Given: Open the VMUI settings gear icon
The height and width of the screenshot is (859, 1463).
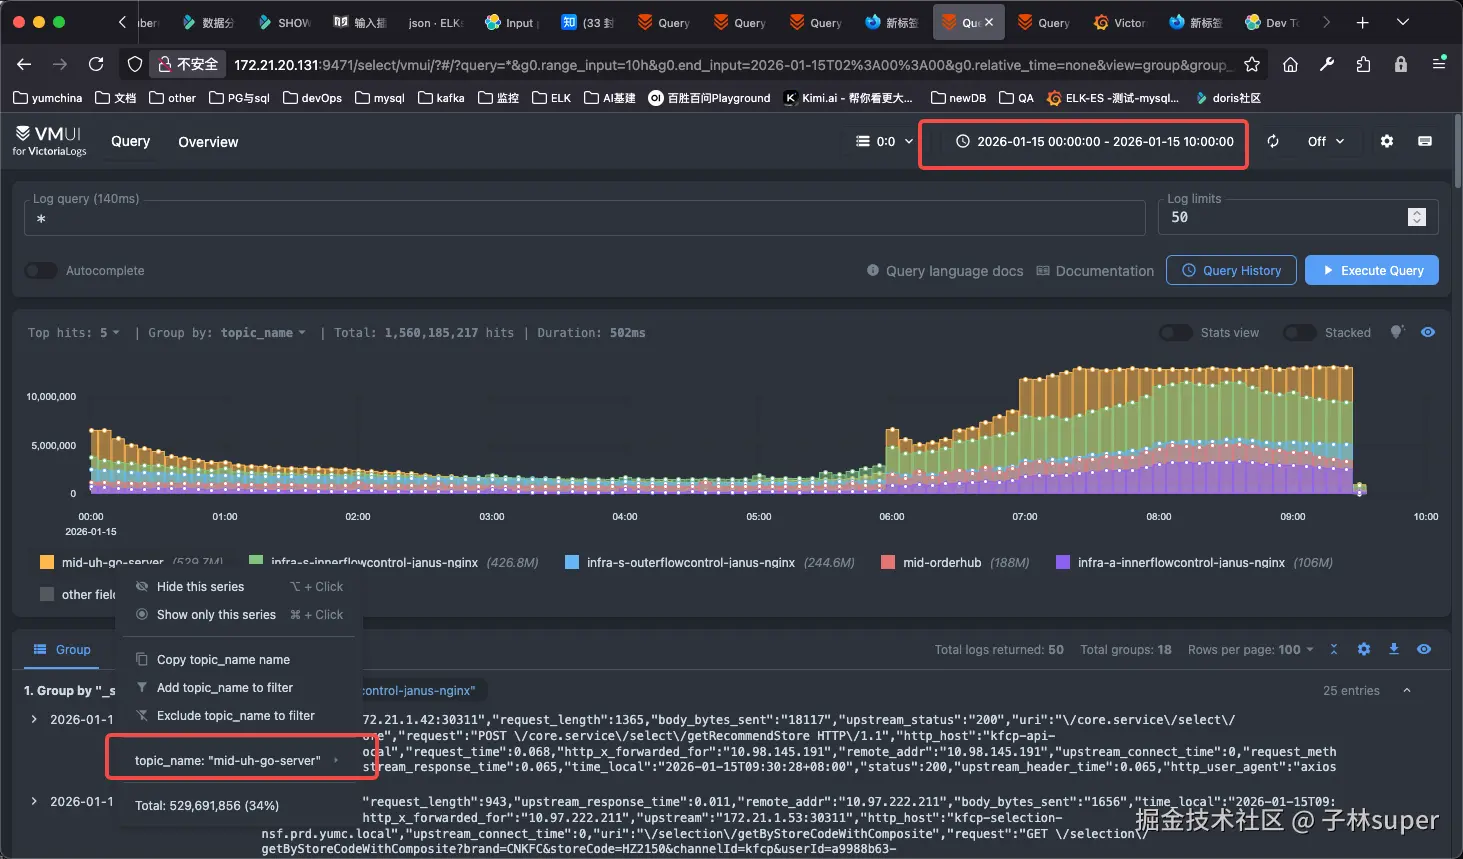Looking at the screenshot, I should (1386, 142).
